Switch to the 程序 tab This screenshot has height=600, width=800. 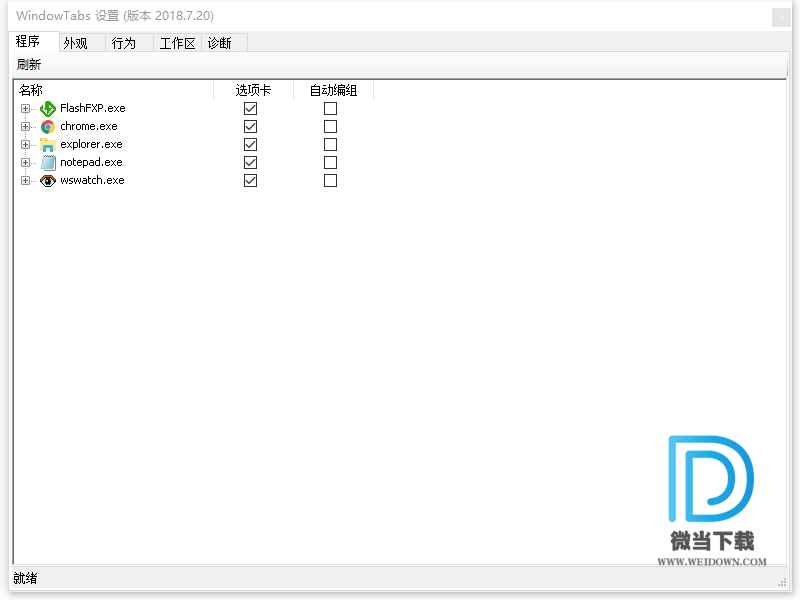click(34, 41)
